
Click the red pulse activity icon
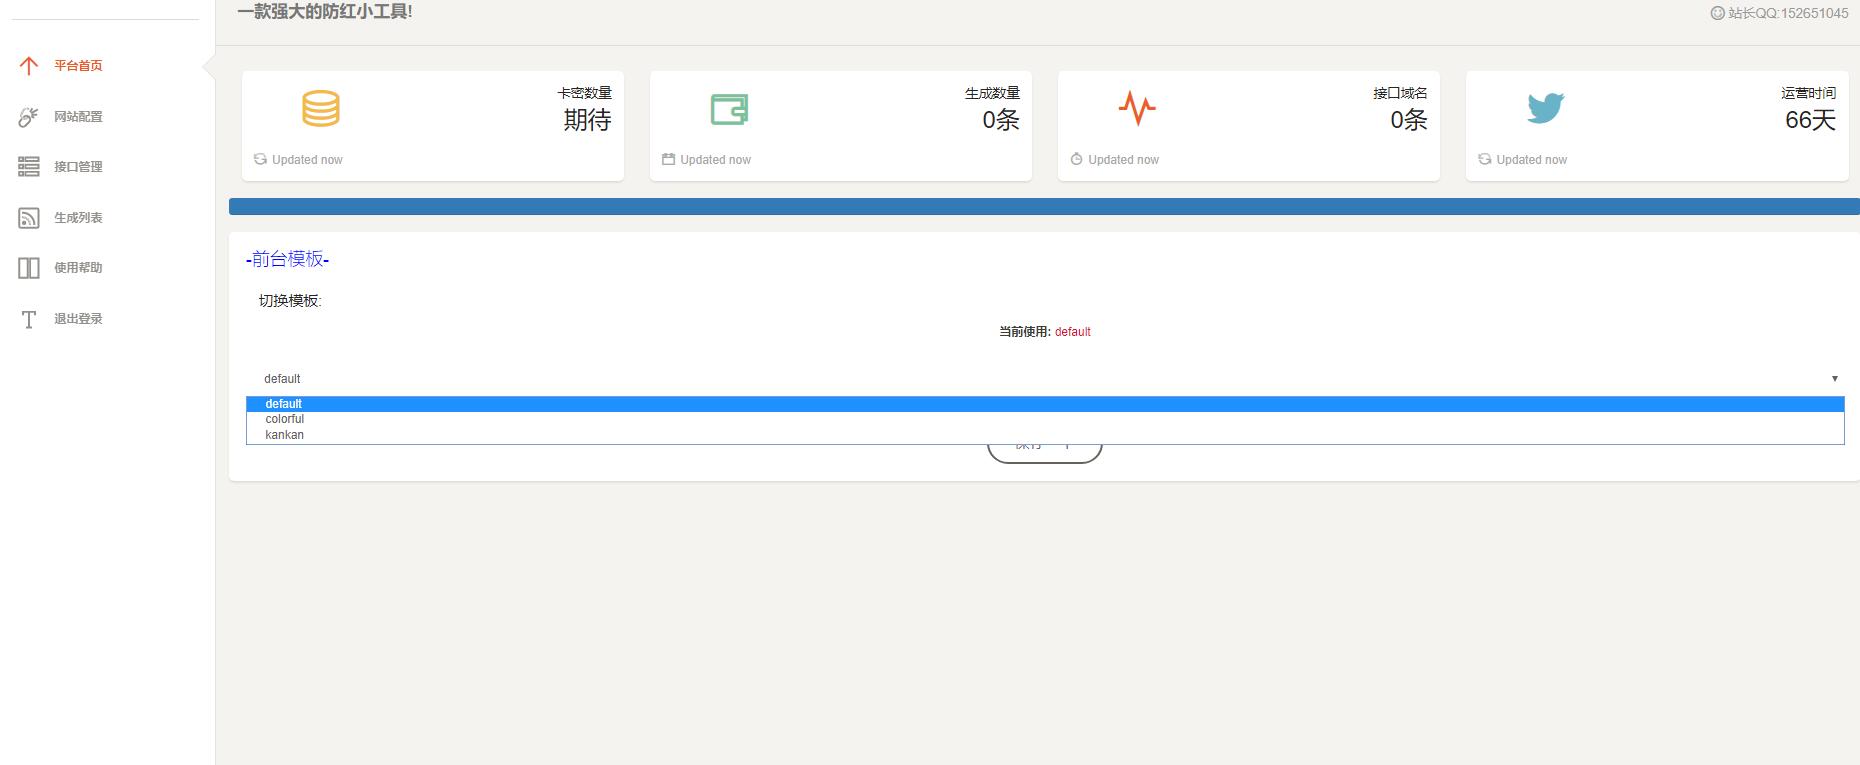coord(1137,108)
